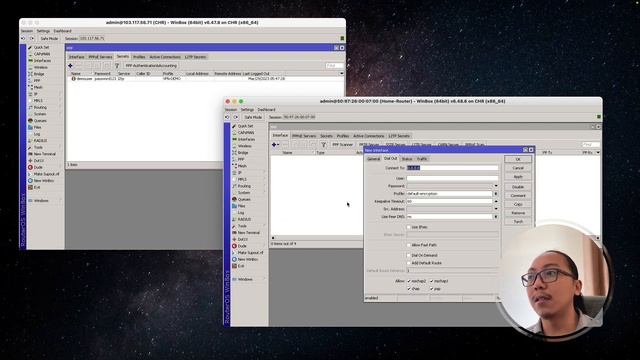
Task: Open Make Supout.rif in the Home-Router sidebar
Action: pos(250,253)
